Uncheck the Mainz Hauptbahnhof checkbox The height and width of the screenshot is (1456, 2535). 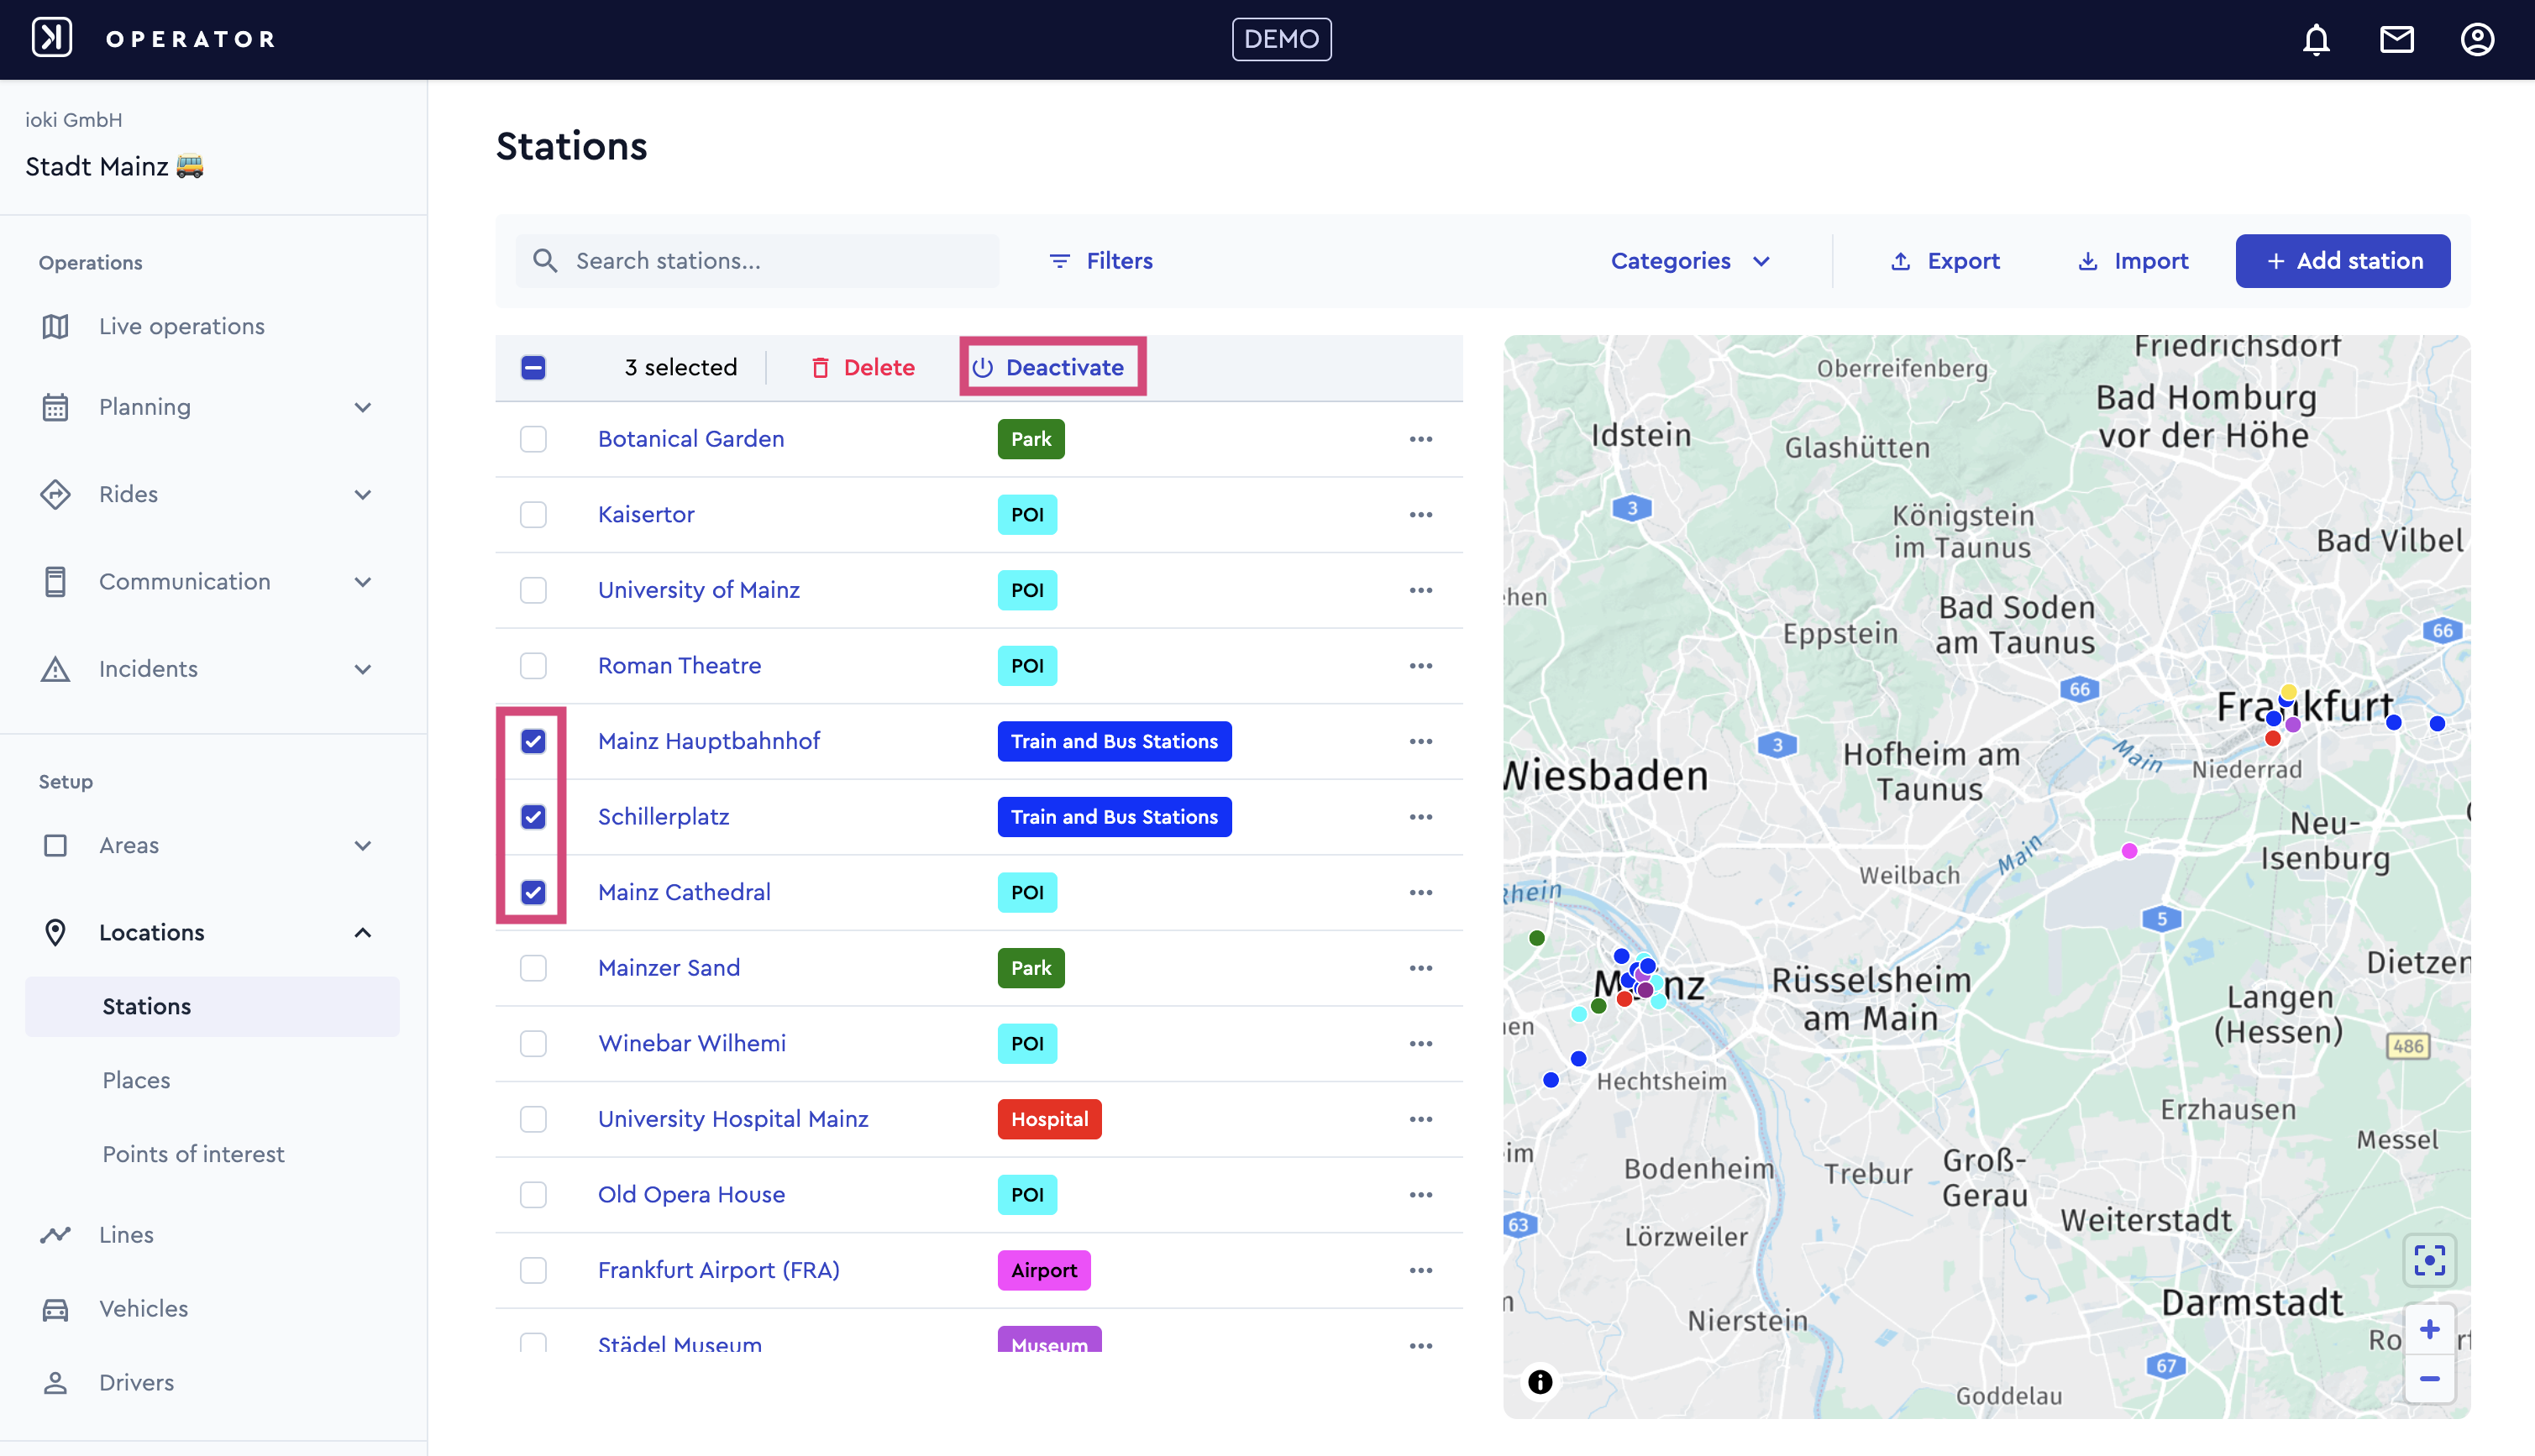pyautogui.click(x=533, y=742)
